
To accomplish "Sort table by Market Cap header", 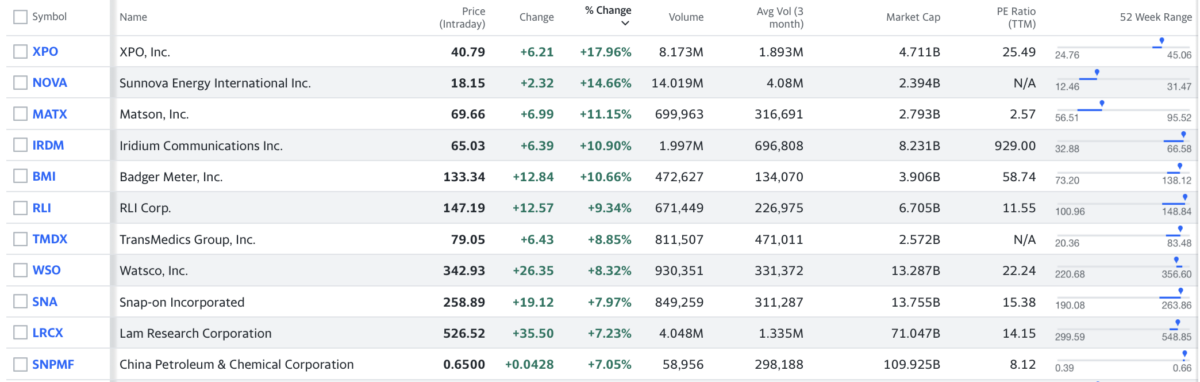I will point(914,17).
